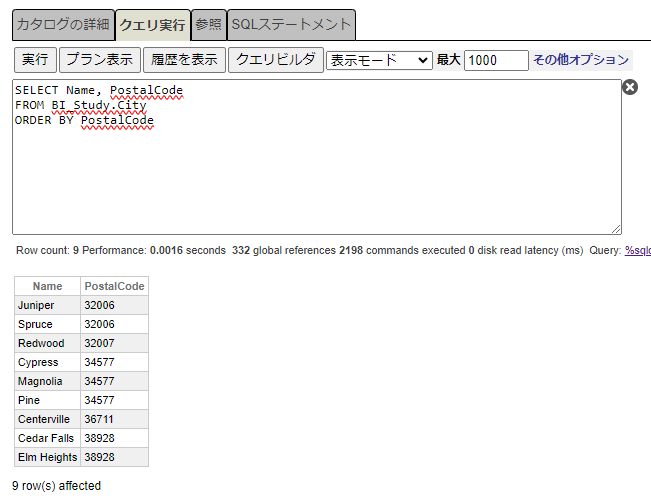
Task: Open the %sqlq query link
Action: coord(637,250)
